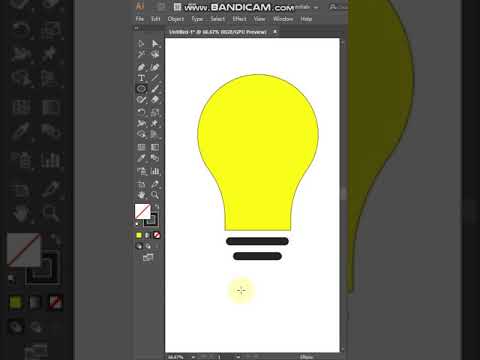The width and height of the screenshot is (480, 360).
Task: Open the Help menu
Action: [x=306, y=19]
